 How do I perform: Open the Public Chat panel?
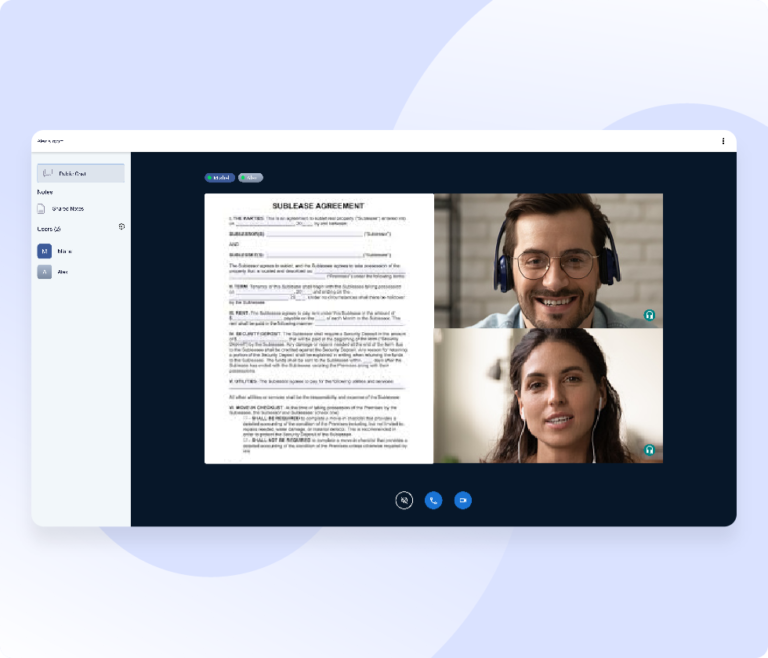pyautogui.click(x=81, y=173)
